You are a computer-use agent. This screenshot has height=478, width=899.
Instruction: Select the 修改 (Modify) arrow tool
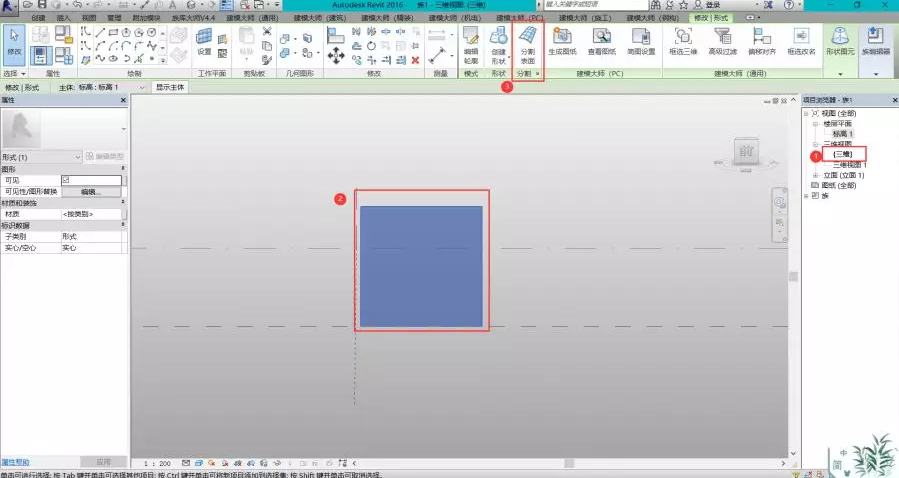tap(14, 45)
